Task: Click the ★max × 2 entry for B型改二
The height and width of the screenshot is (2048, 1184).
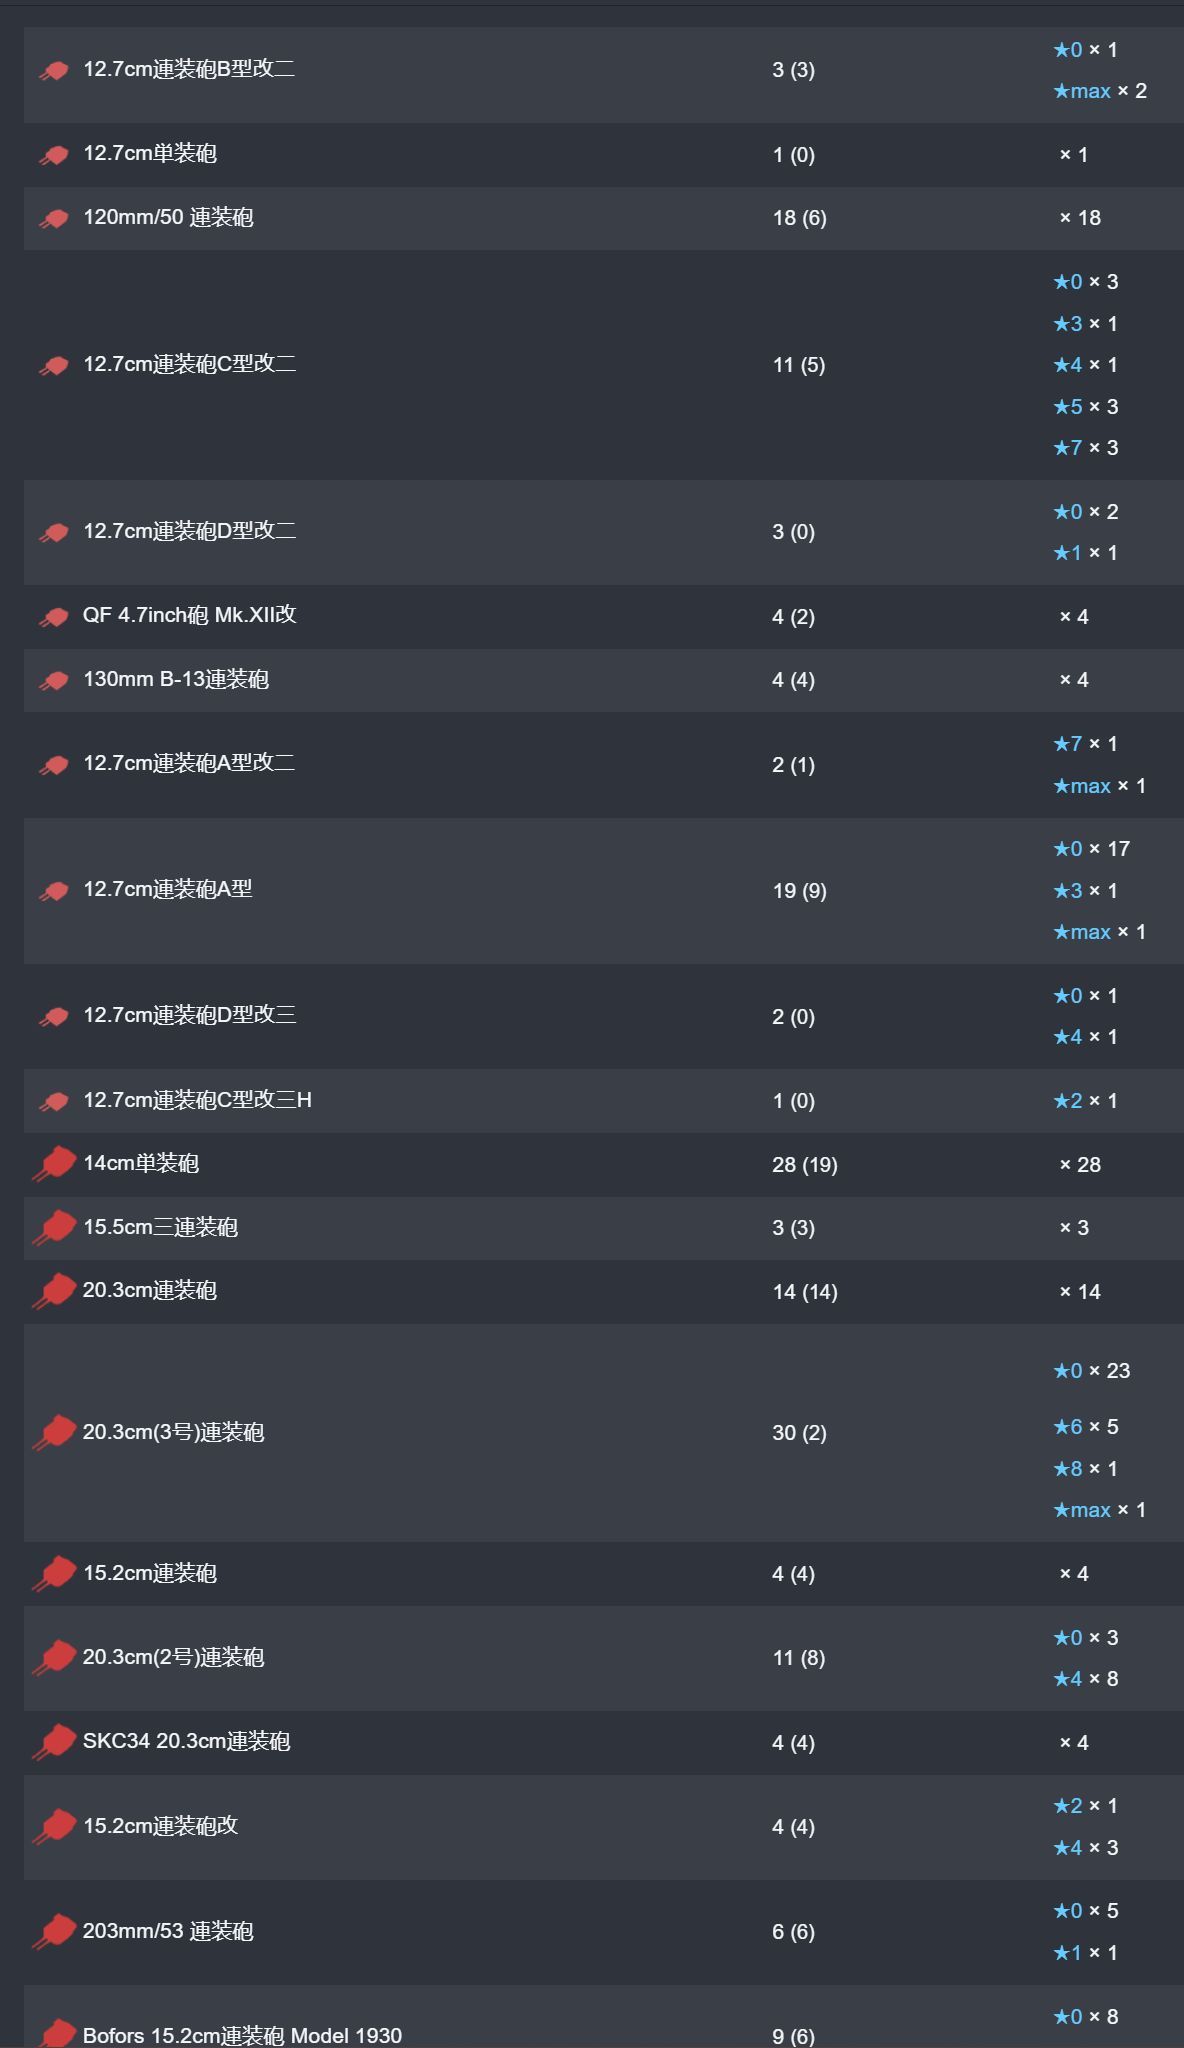Action: tap(1100, 91)
